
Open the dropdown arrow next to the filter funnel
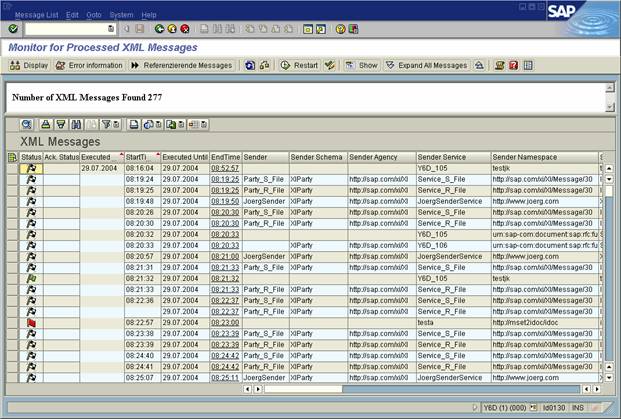click(116, 125)
